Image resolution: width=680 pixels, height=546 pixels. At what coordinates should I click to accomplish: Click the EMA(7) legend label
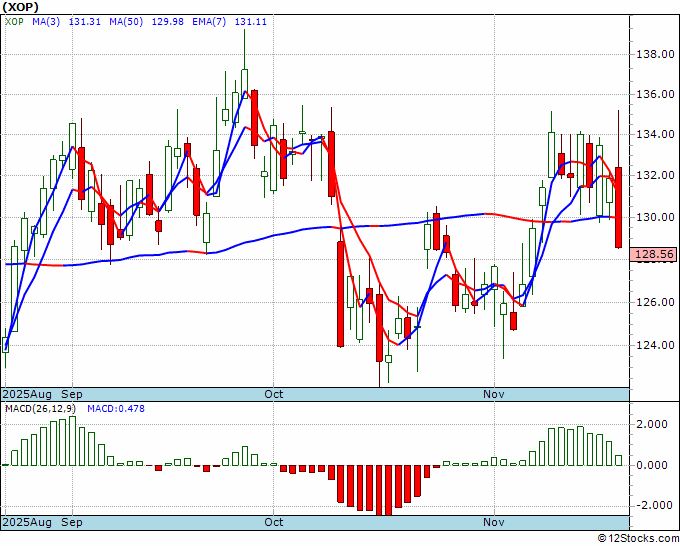click(209, 22)
